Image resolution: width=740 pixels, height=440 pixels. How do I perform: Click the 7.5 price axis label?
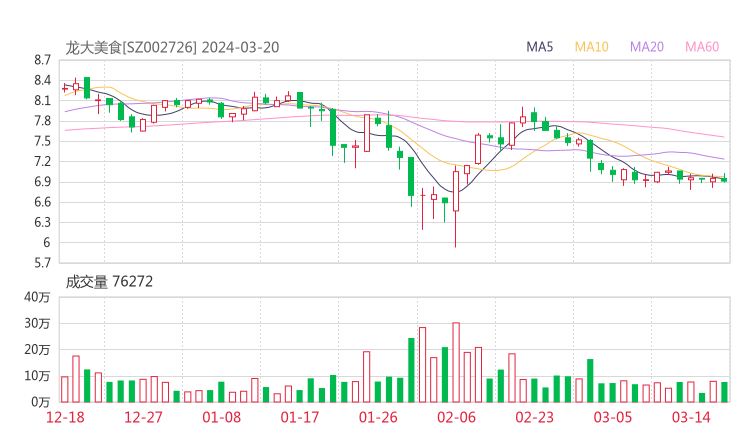coord(42,142)
